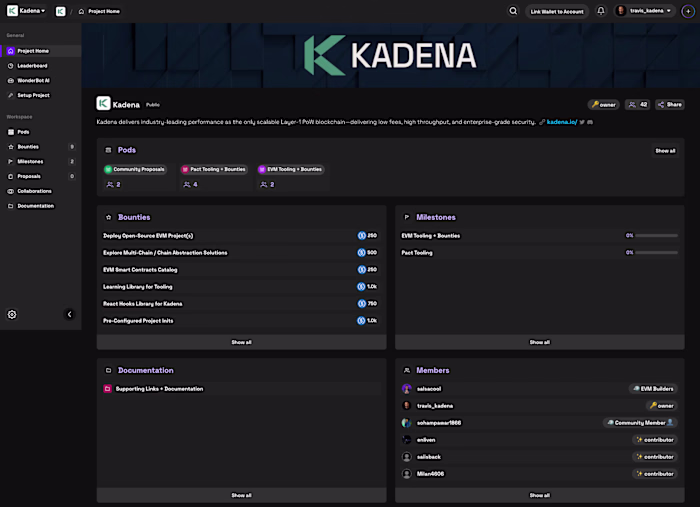This screenshot has width=700, height=507.
Task: Select Project Home in sidebar
Action: [41, 51]
